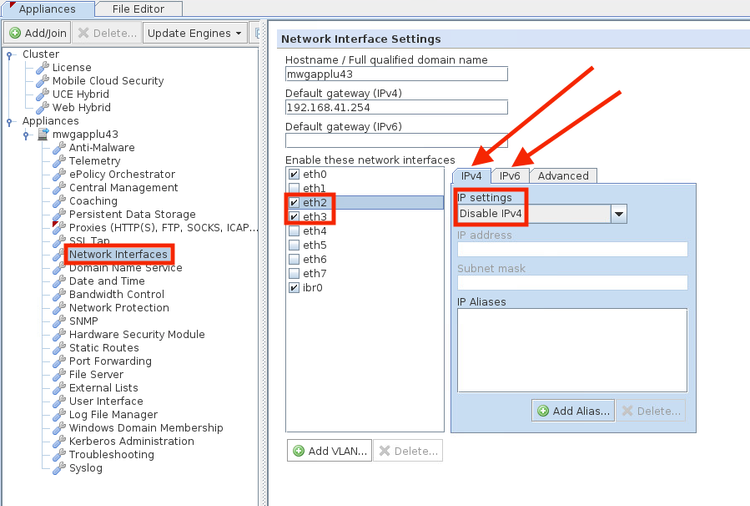Enable the eth5 interface checkbox

[294, 245]
